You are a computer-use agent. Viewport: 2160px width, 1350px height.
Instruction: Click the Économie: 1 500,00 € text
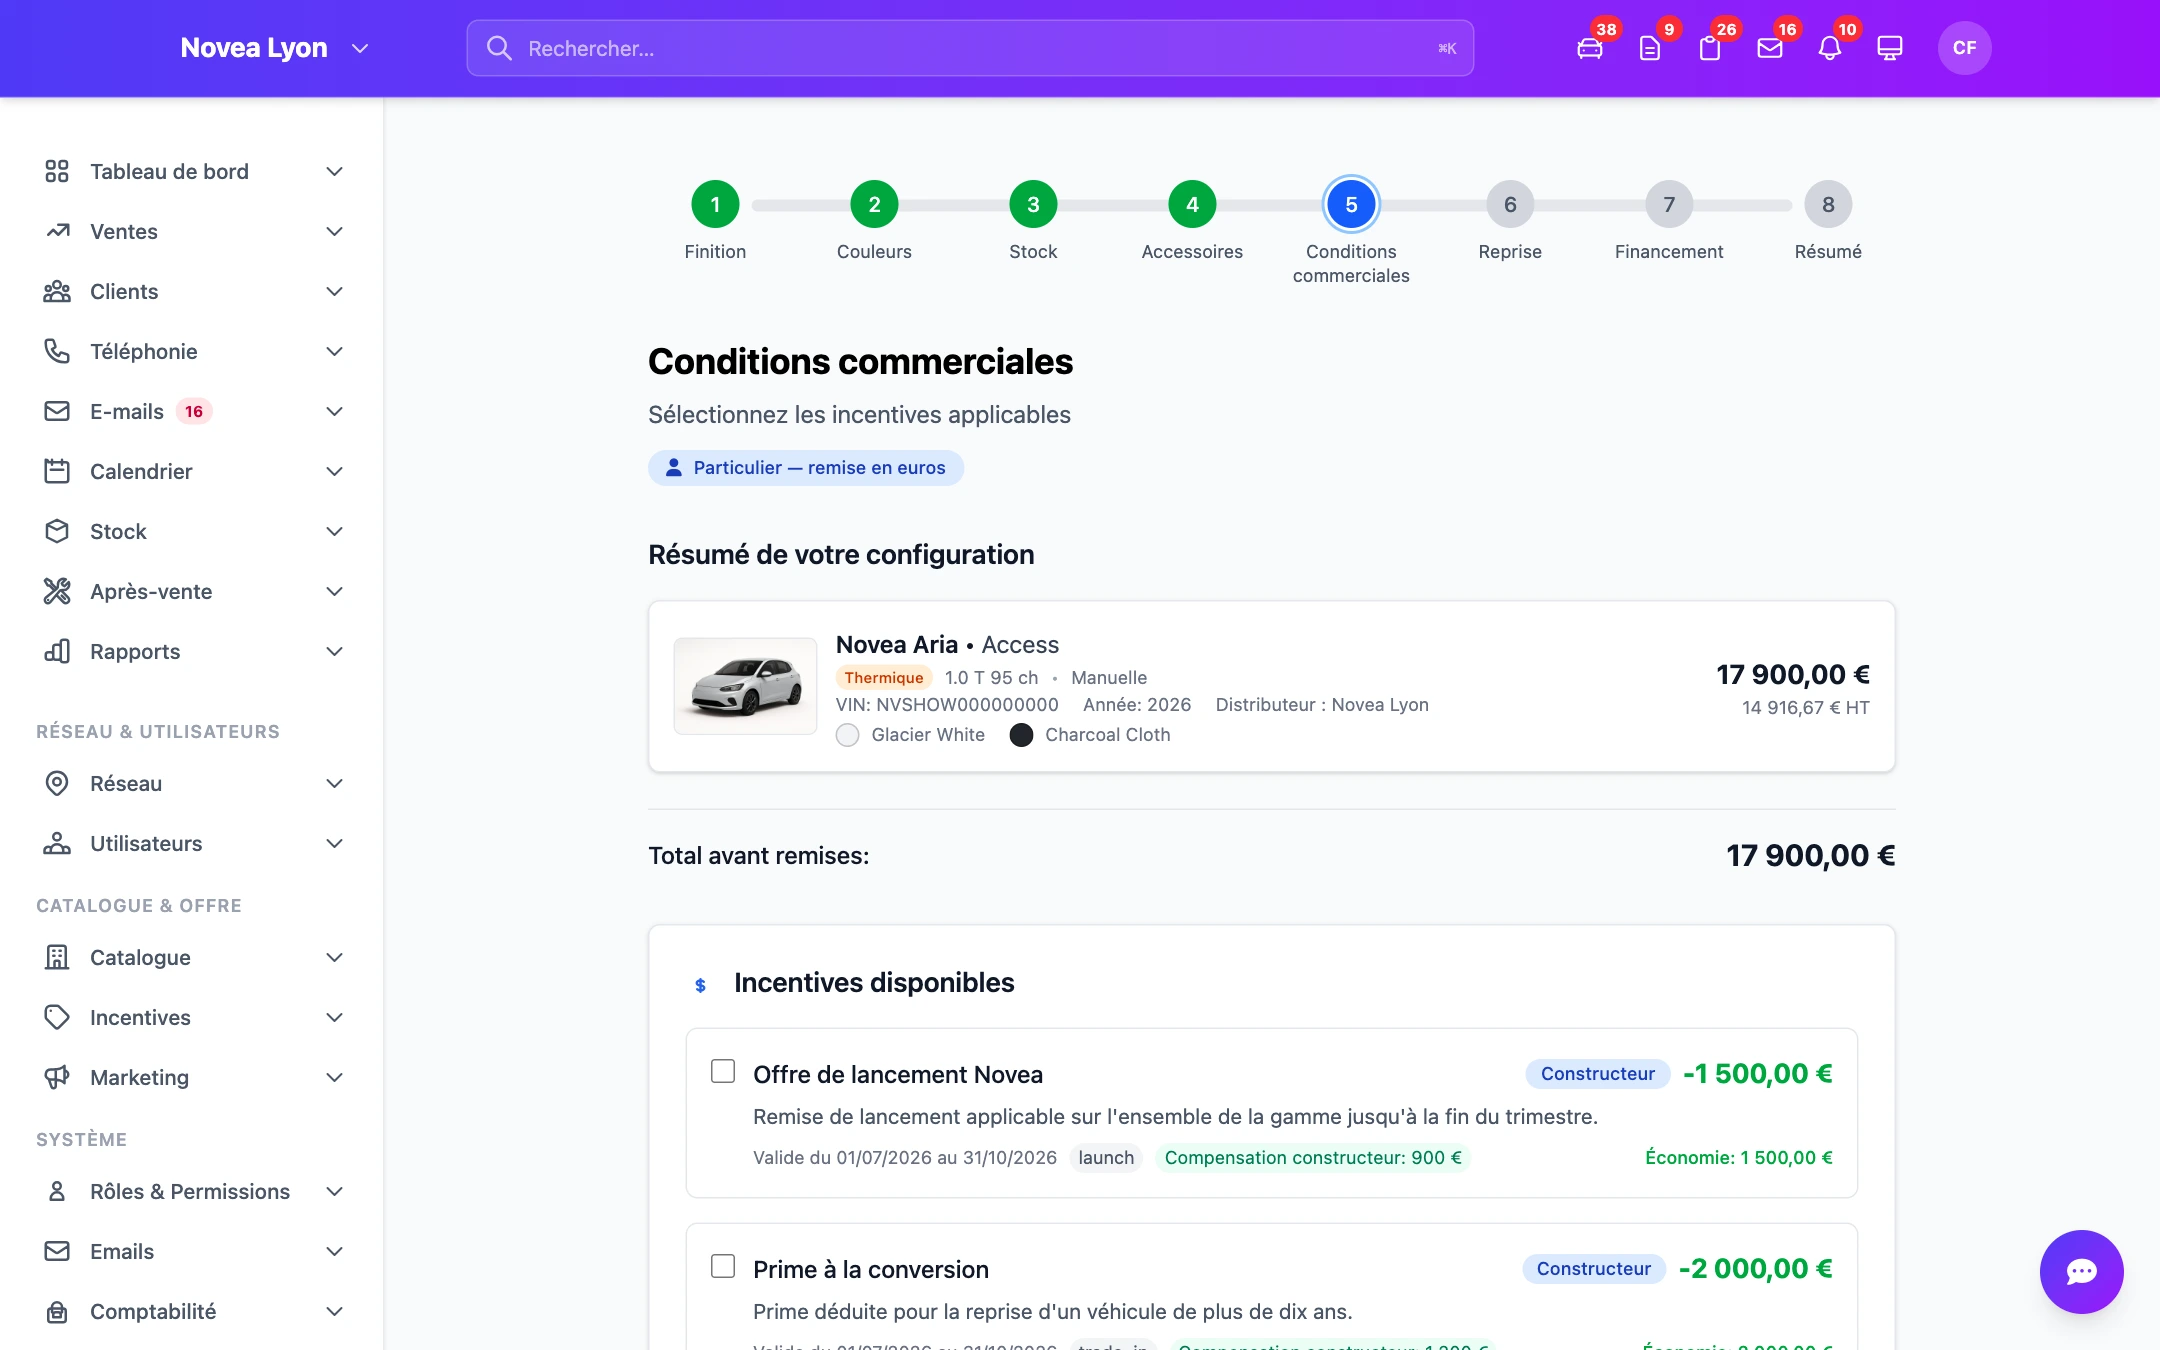[x=1739, y=1157]
